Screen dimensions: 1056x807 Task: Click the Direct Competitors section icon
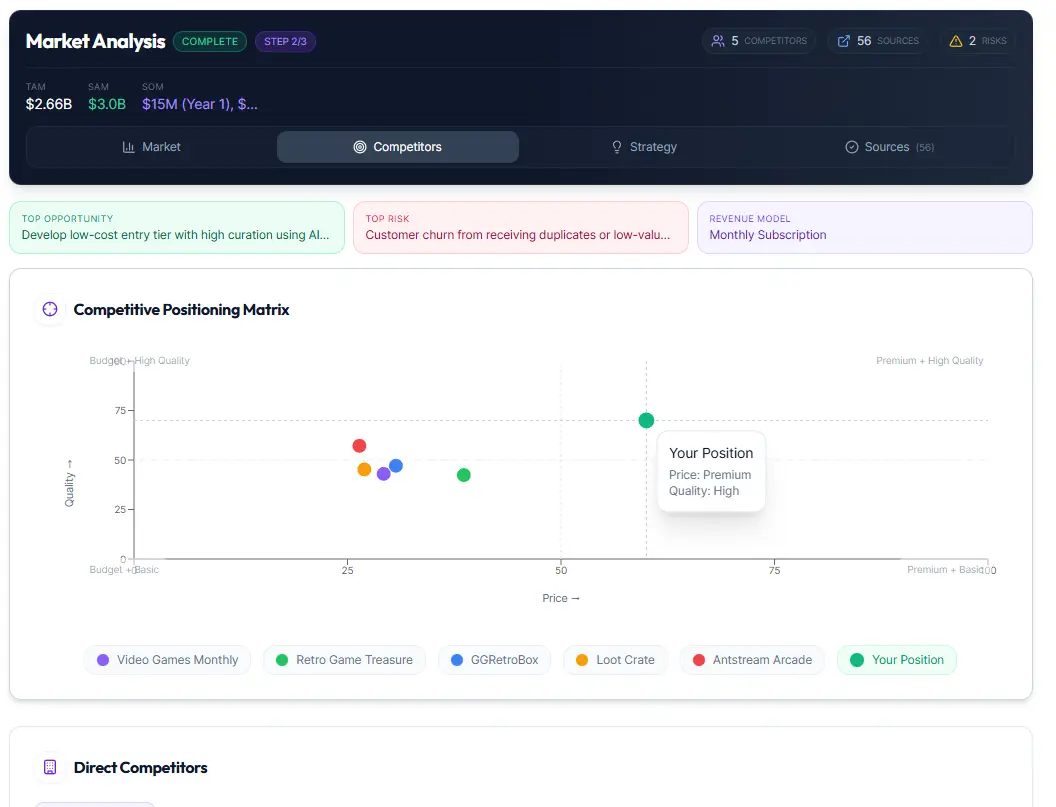(x=48, y=766)
